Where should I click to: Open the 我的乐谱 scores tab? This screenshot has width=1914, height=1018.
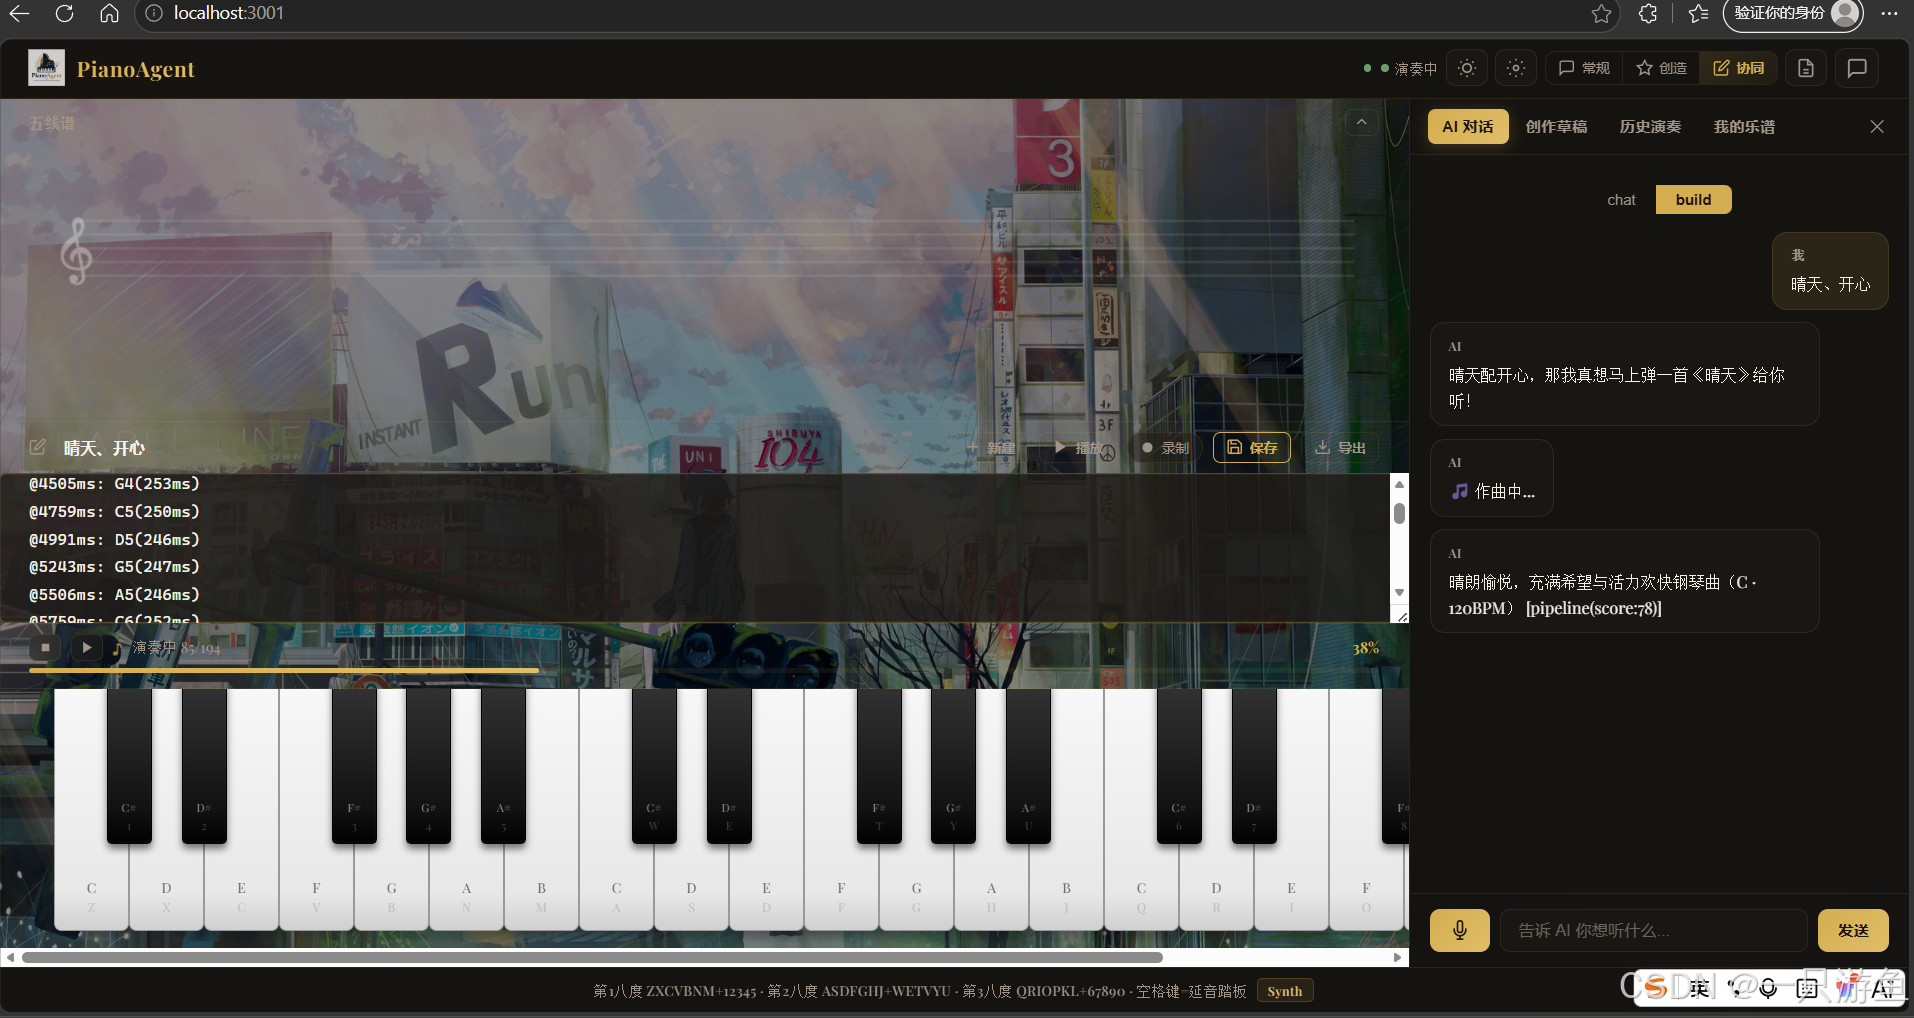[x=1744, y=127]
